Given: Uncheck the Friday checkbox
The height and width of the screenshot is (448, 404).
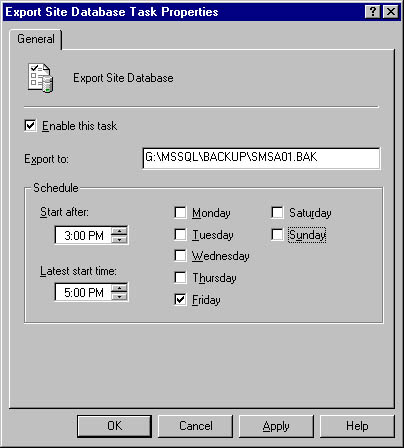Looking at the screenshot, I should (x=180, y=300).
